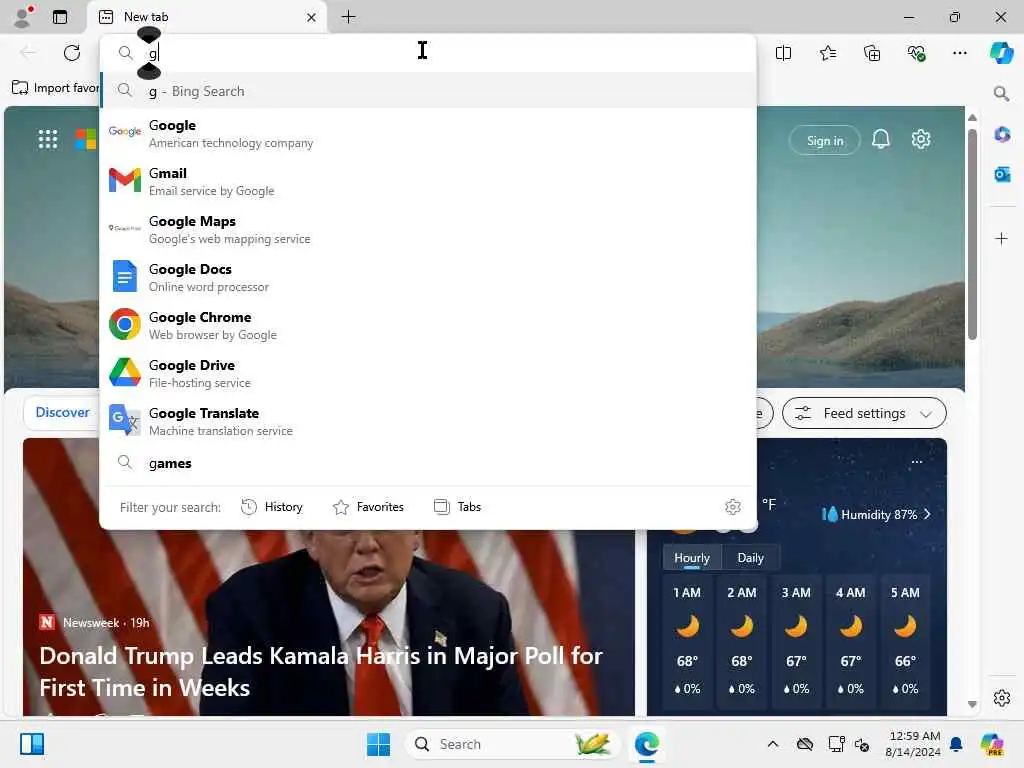Show hidden system tray icons chevron

[773, 744]
